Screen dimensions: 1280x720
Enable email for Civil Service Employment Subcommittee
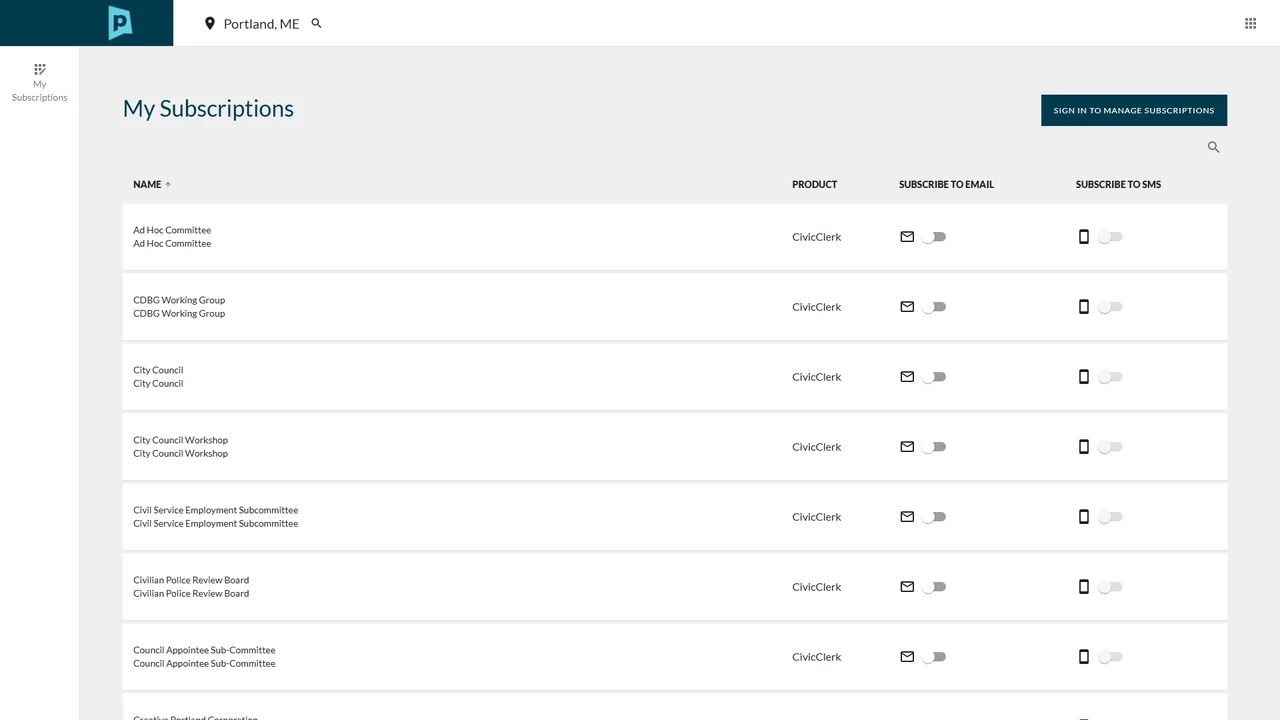(x=934, y=517)
